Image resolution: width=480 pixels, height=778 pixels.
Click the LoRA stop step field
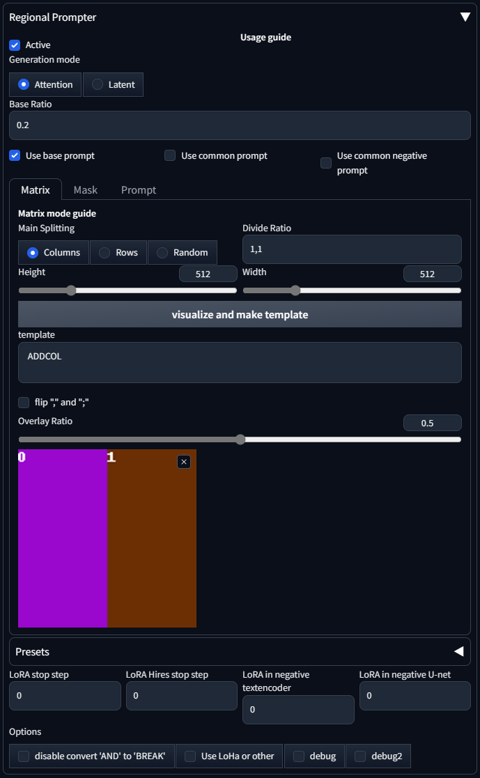[x=65, y=696]
